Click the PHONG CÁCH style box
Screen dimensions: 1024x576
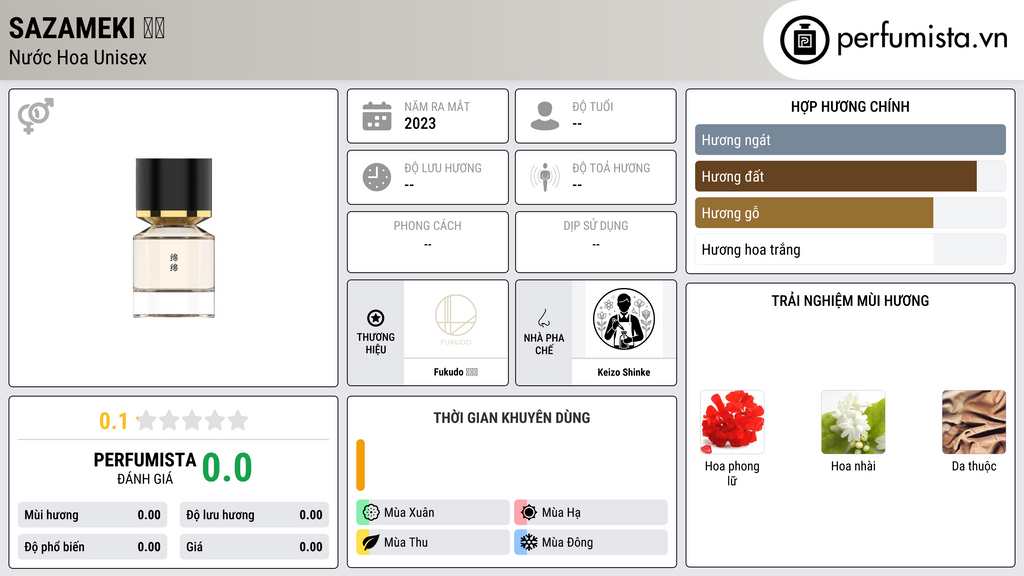coord(428,242)
